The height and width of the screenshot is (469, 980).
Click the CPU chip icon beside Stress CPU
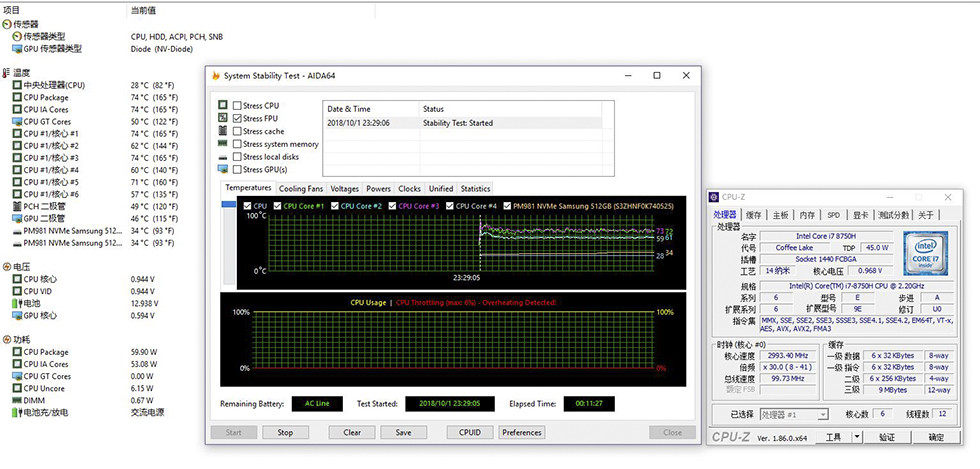pos(222,105)
